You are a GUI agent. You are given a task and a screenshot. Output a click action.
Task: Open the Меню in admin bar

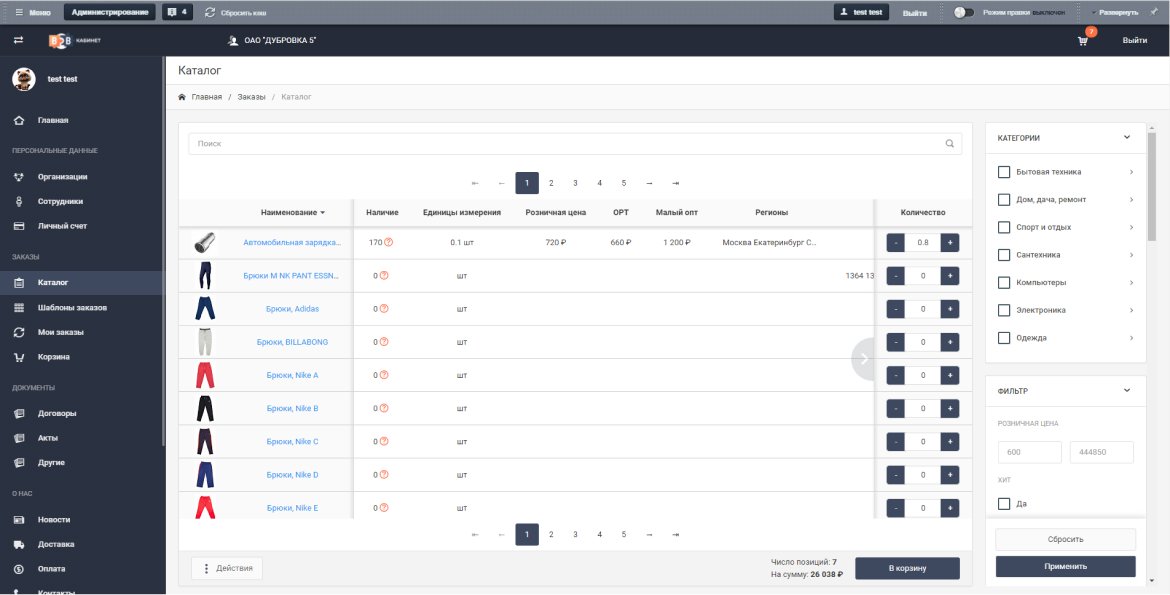[x=33, y=12]
